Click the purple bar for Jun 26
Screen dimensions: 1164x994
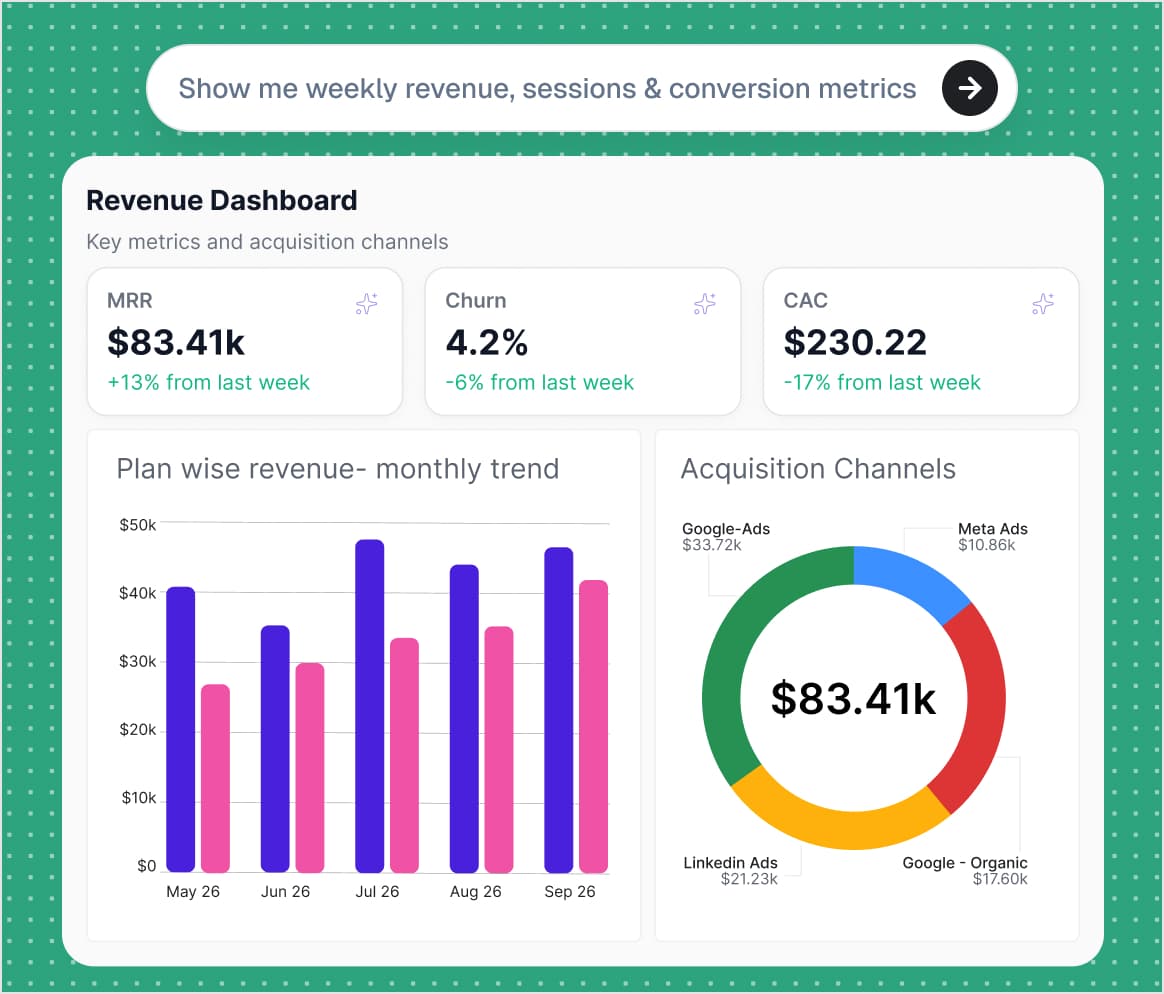pos(275,749)
